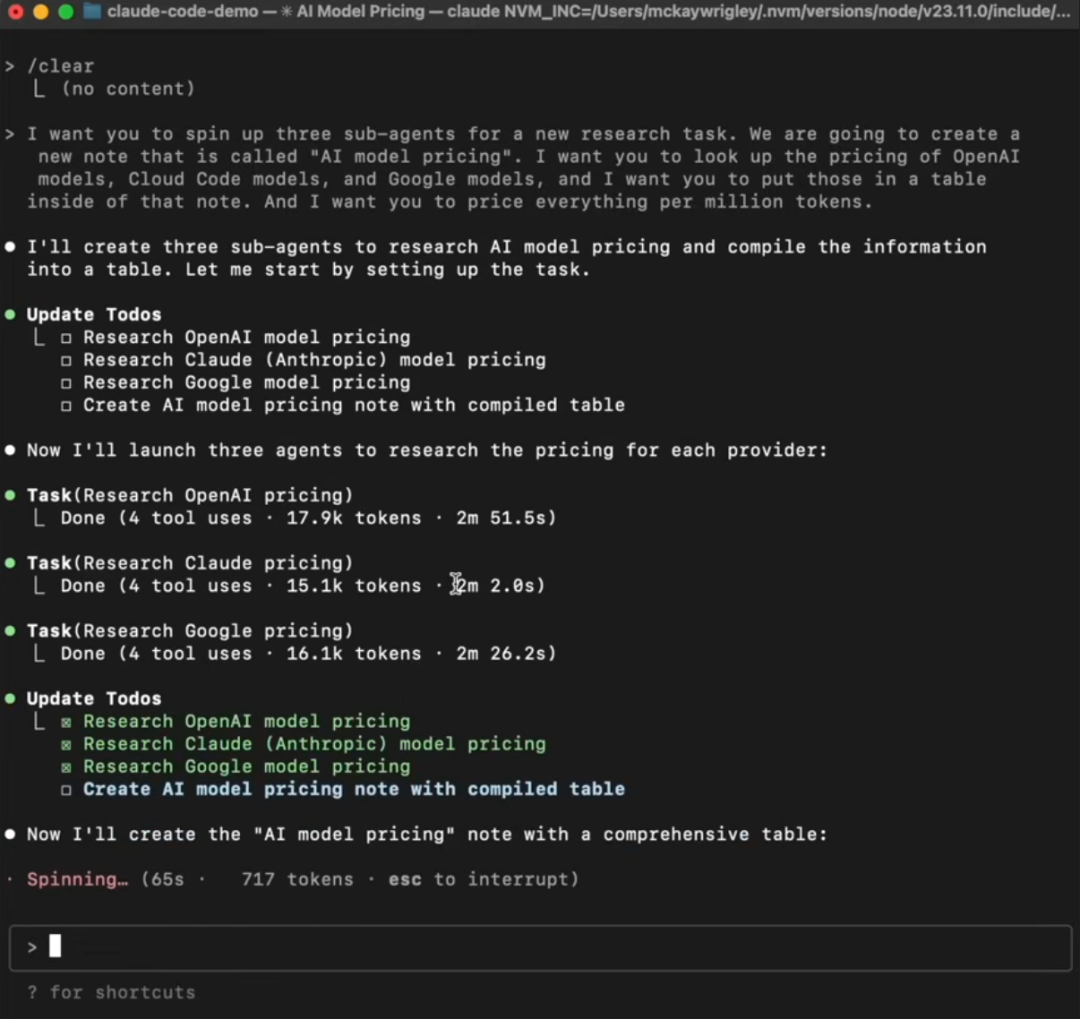Click the first "Update Todos" heading

pyautogui.click(x=94, y=314)
